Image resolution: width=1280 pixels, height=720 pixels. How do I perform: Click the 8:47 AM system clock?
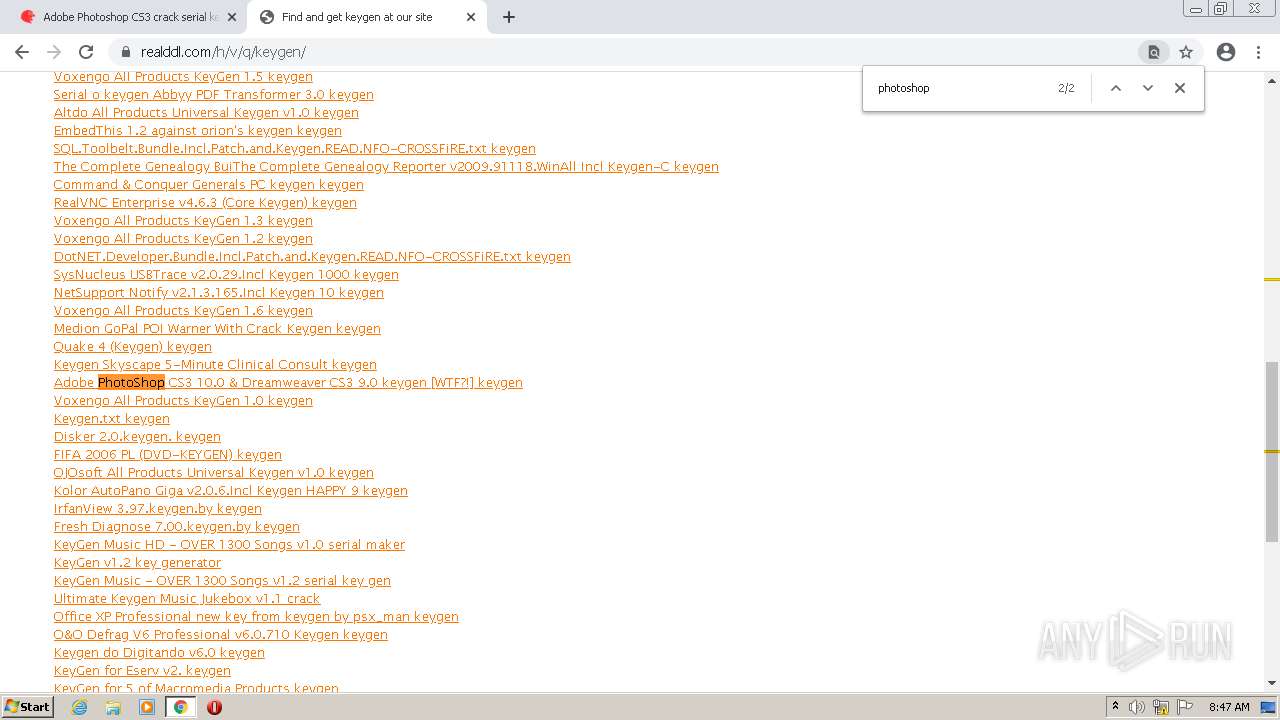click(x=1229, y=707)
